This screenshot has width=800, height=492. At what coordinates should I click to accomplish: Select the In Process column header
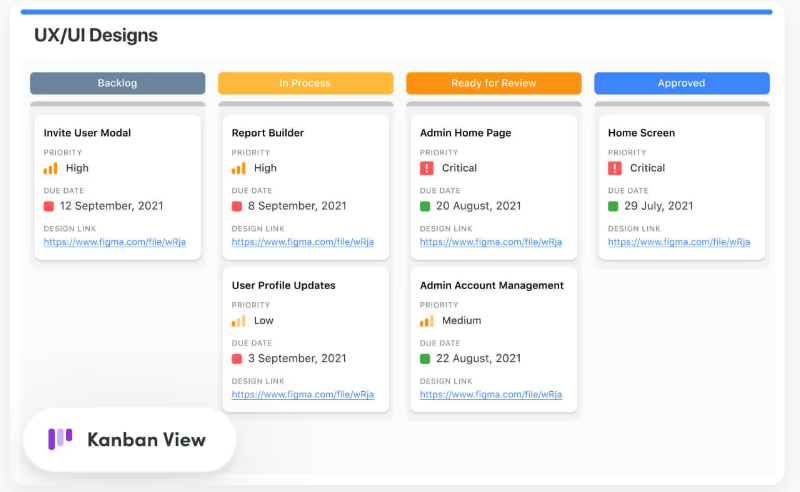(306, 83)
